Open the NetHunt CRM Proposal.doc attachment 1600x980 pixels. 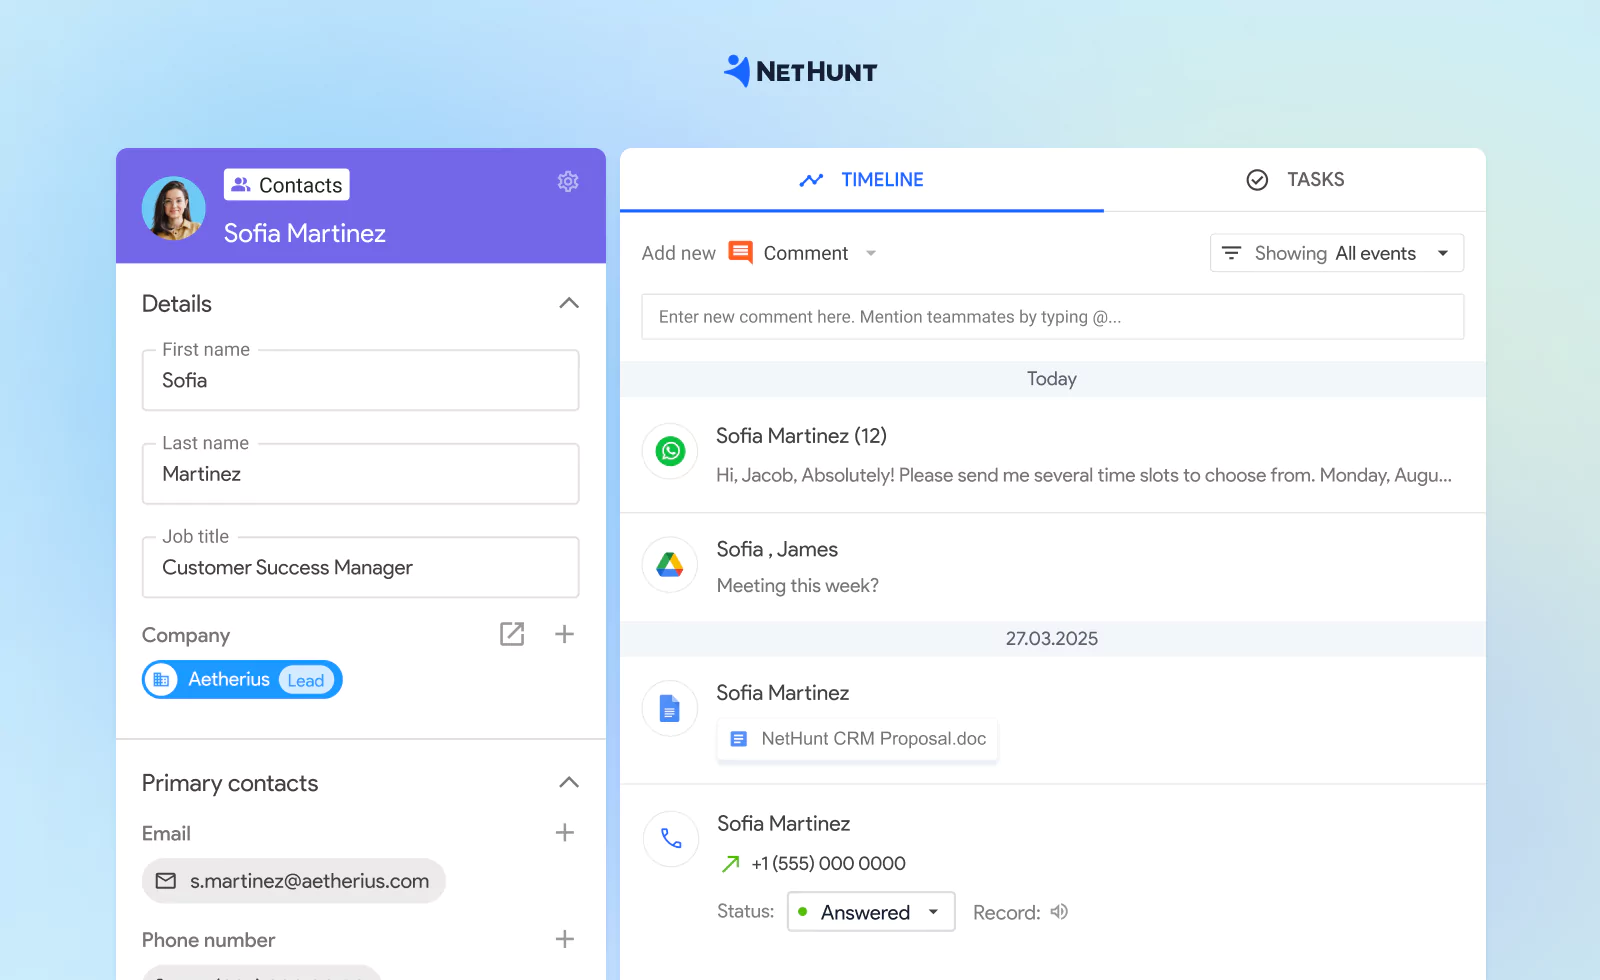856,739
